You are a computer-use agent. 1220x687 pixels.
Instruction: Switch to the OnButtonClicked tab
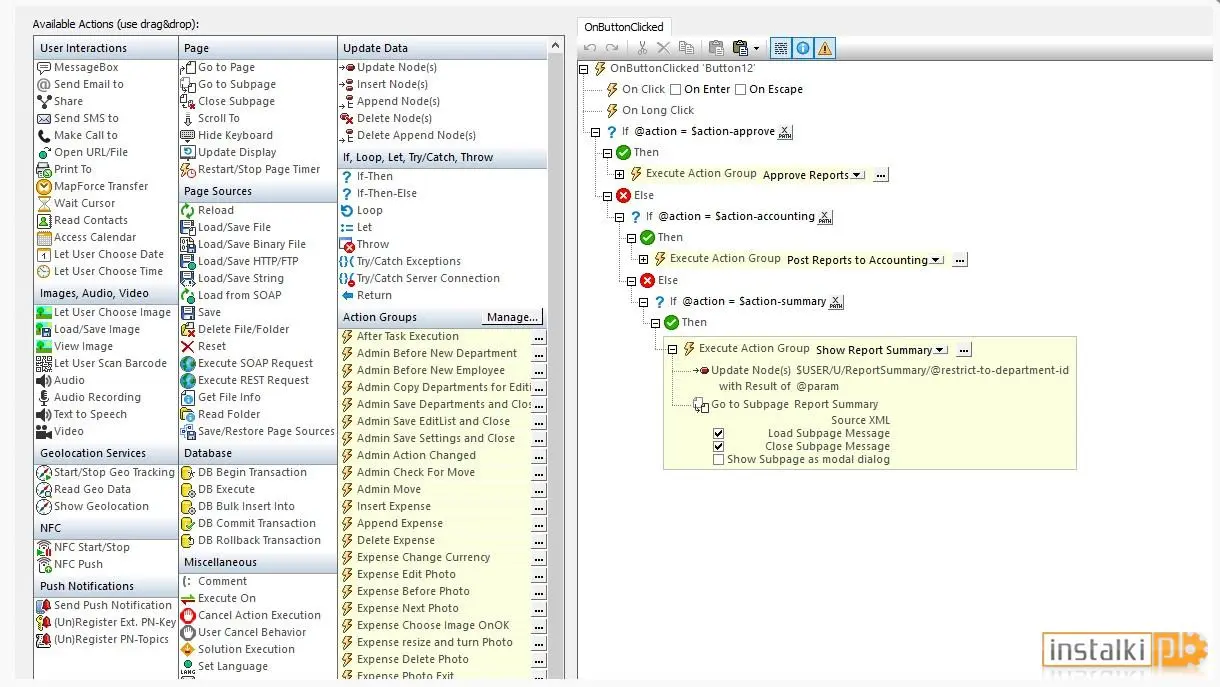pyautogui.click(x=623, y=27)
